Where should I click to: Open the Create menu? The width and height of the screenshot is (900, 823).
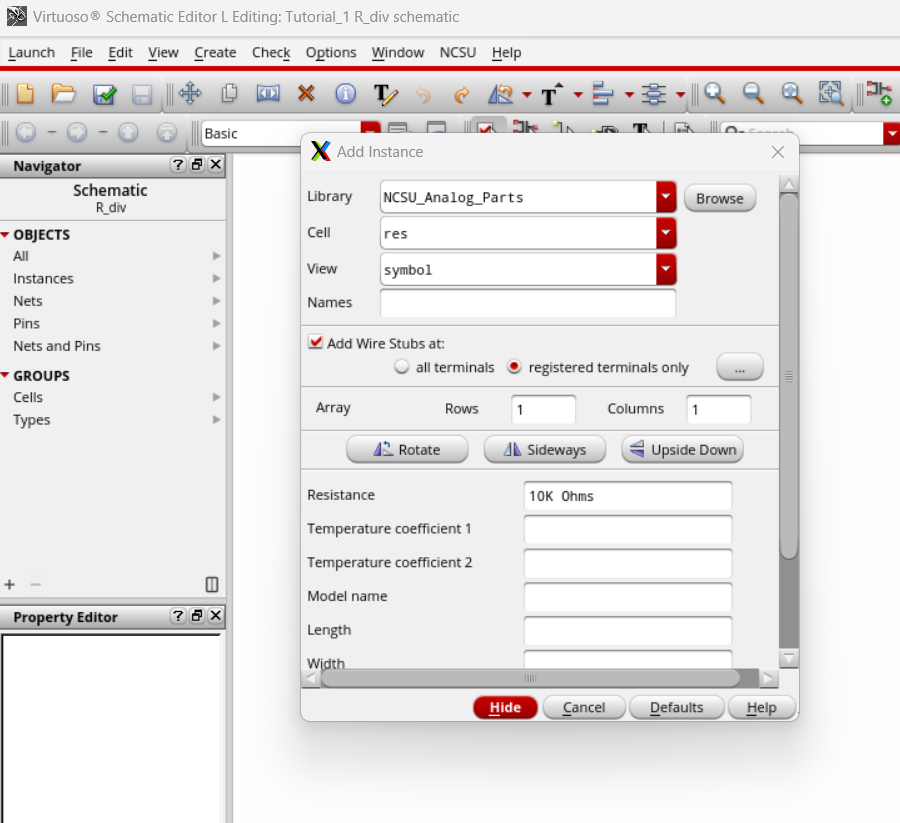[215, 53]
